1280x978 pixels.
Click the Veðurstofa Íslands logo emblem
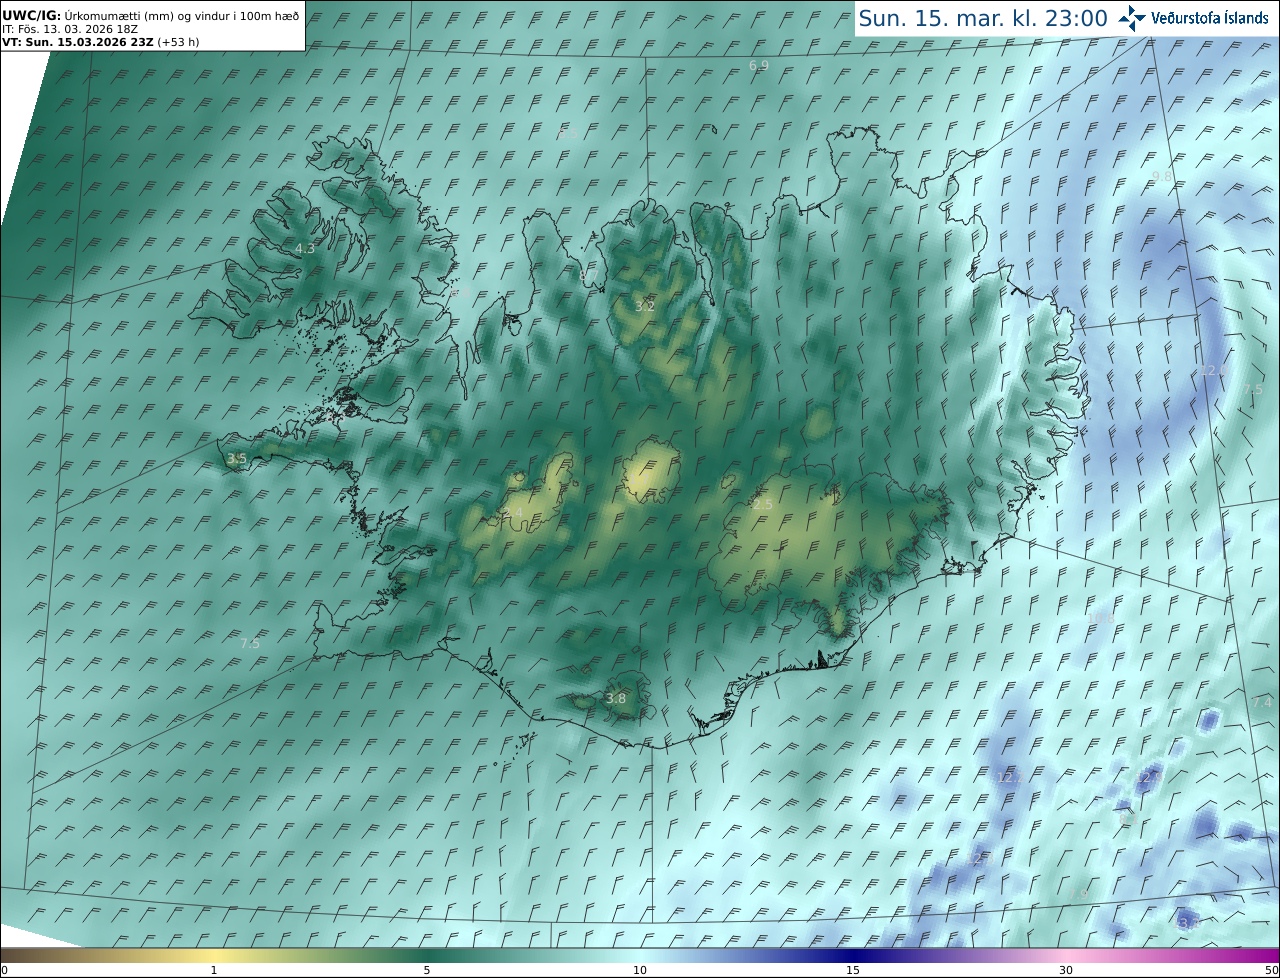coord(1131,17)
